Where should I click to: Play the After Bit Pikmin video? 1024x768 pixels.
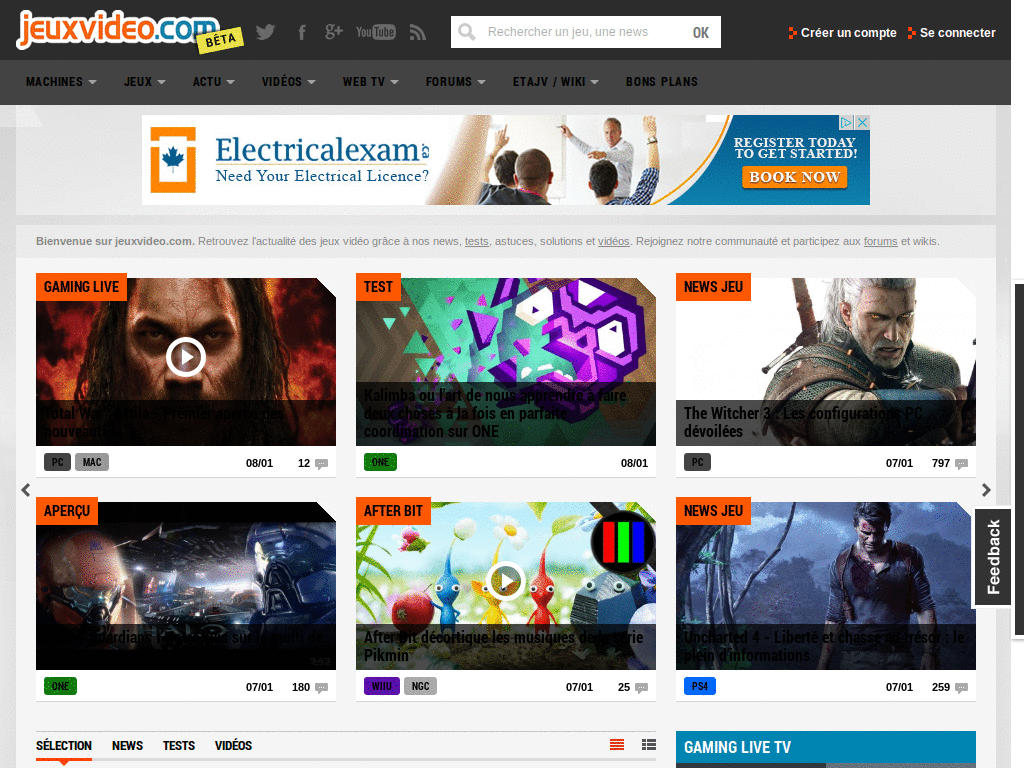click(505, 581)
